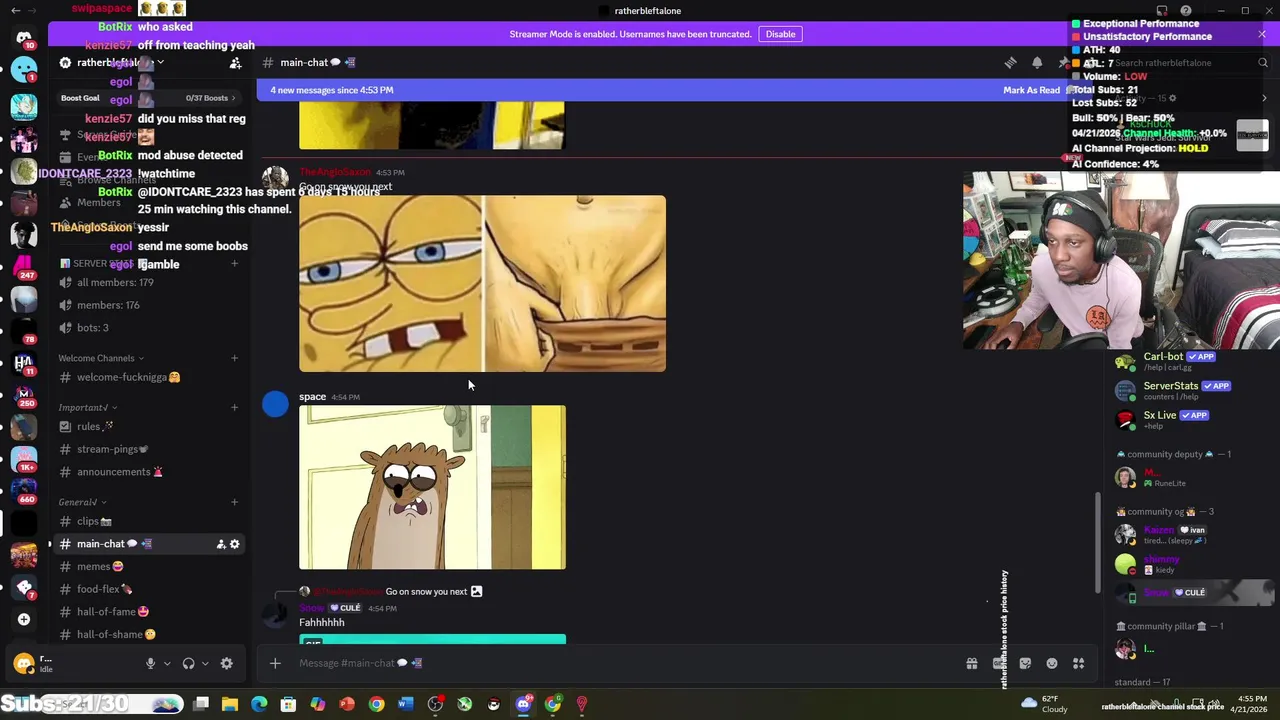Open the memes channel

(x=148, y=566)
